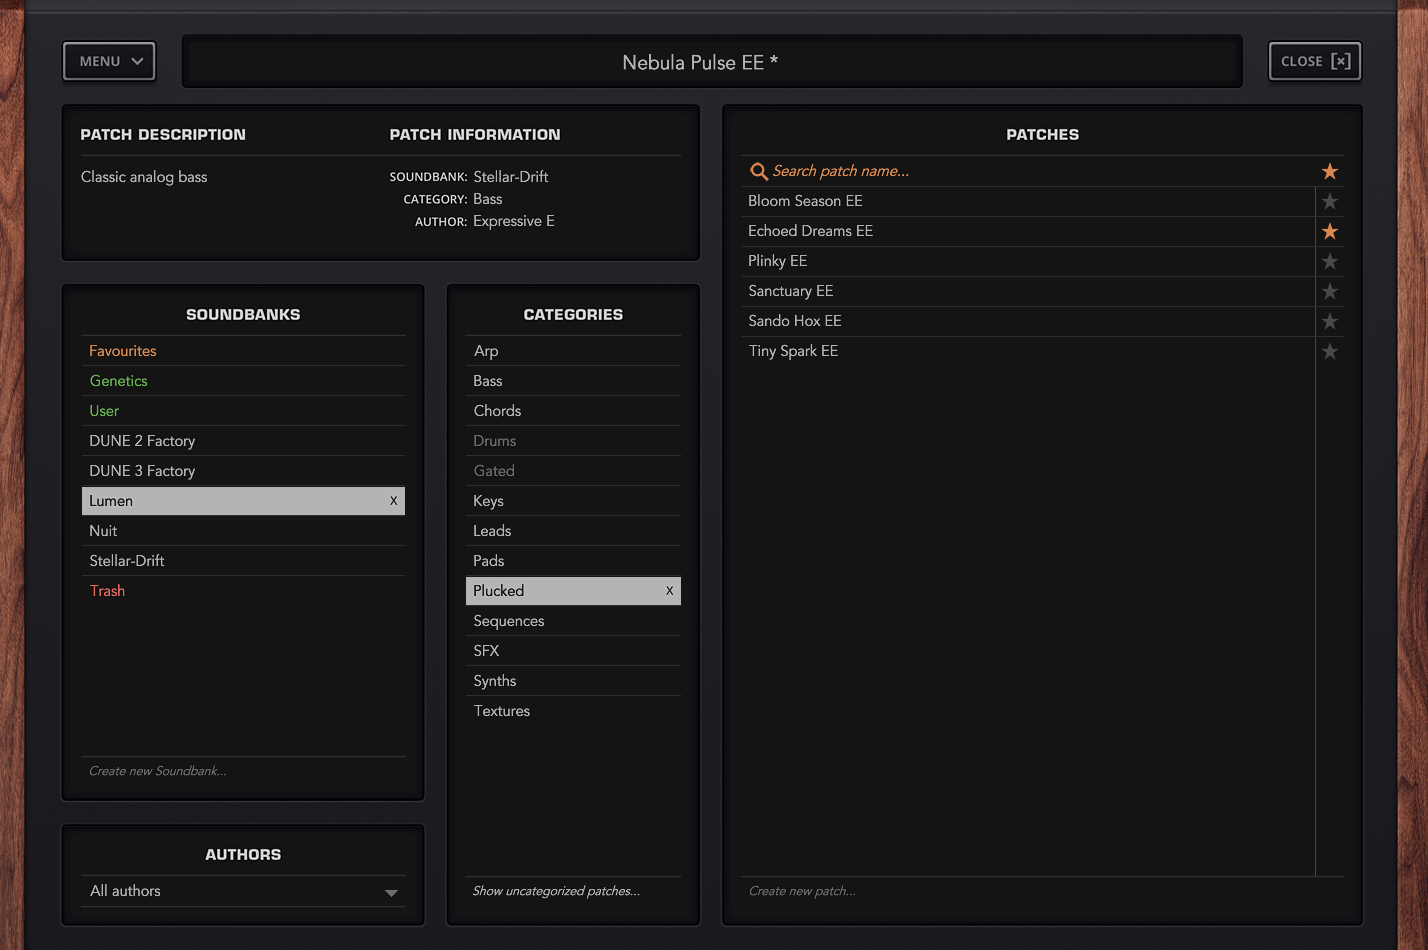Close the patch browser
Image resolution: width=1428 pixels, height=950 pixels.
(x=1314, y=61)
